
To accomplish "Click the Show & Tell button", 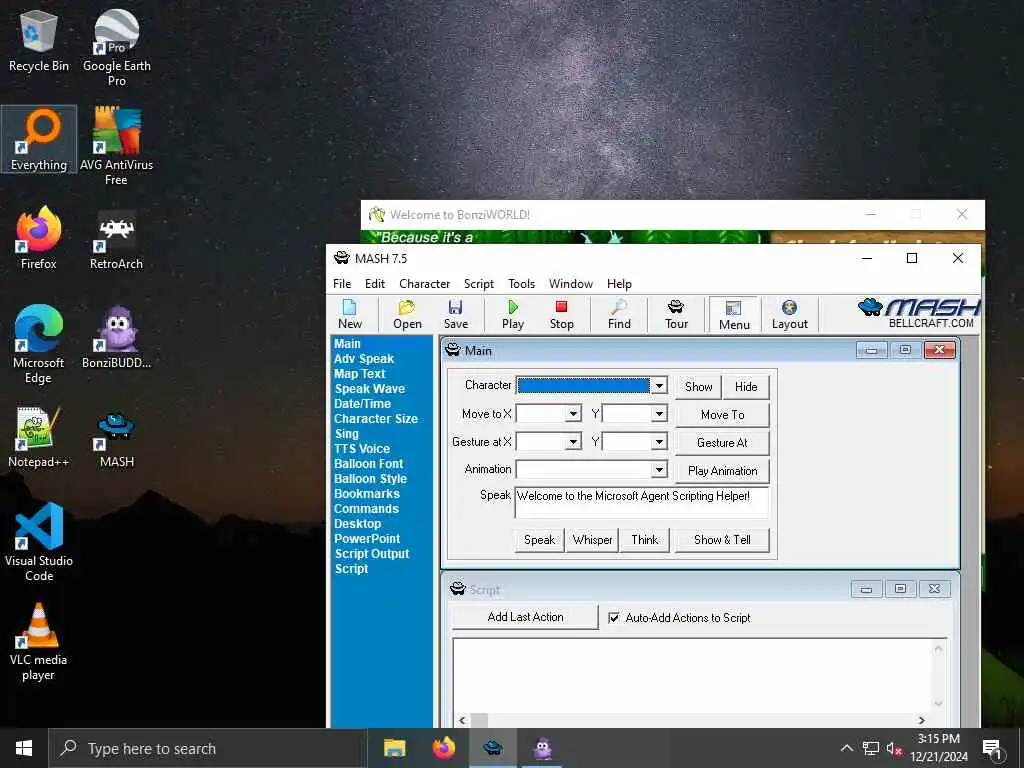I will [x=722, y=540].
